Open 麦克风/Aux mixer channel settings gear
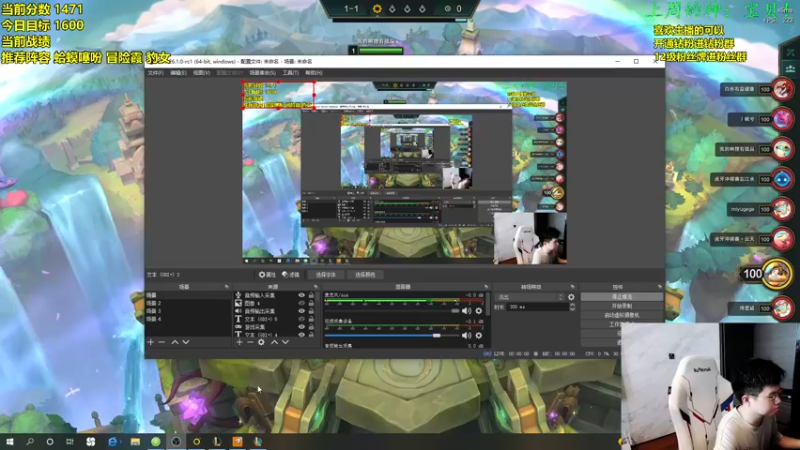800x450 pixels. click(479, 311)
